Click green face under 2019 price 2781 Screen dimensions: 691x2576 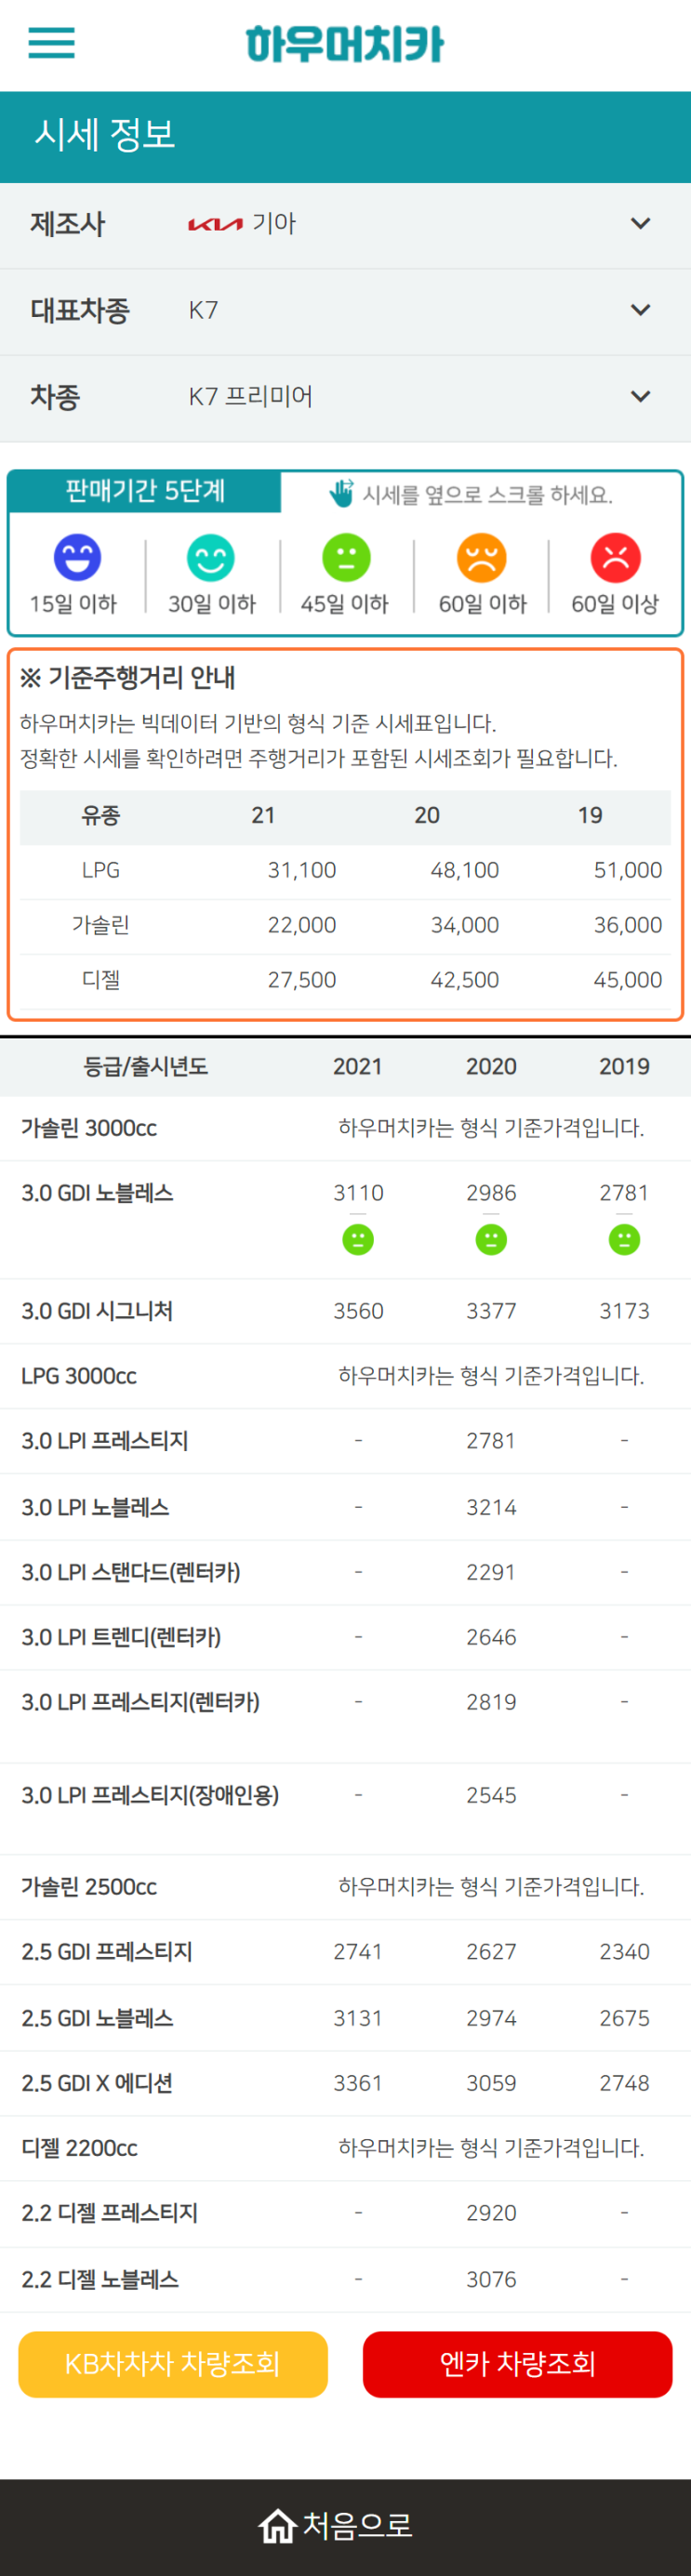(624, 1240)
